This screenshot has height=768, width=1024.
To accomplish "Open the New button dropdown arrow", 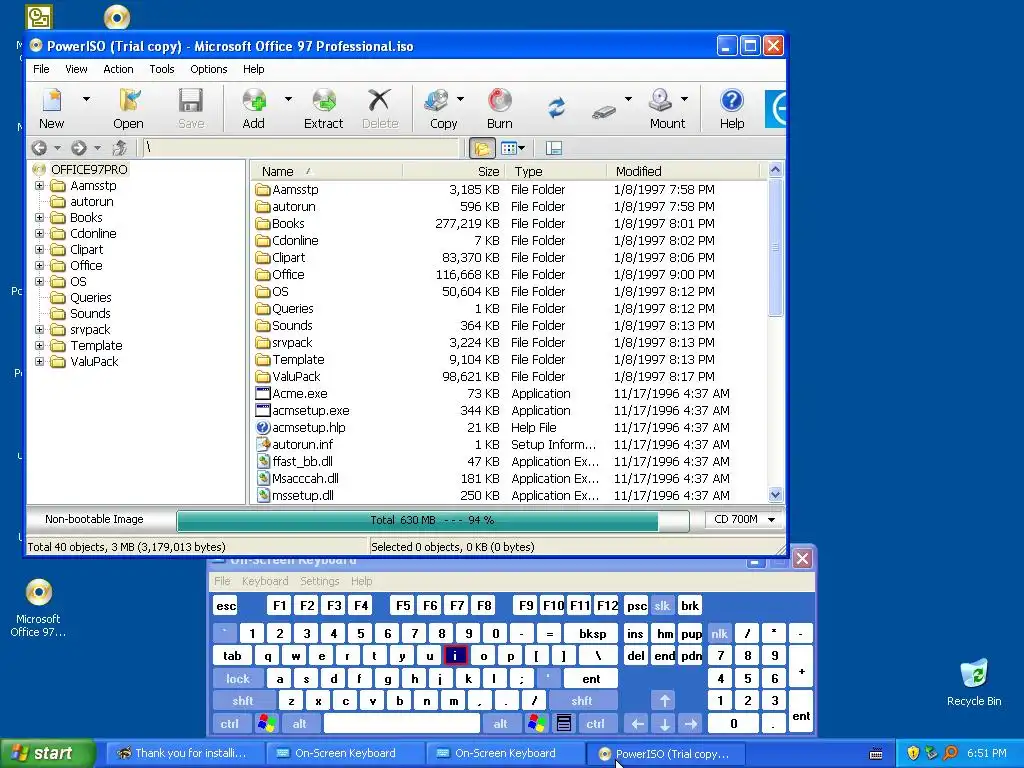I will coord(86,99).
